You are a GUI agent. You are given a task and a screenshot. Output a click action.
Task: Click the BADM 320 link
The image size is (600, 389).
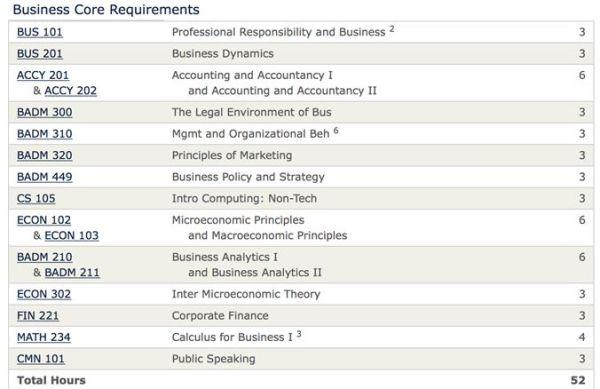[44, 155]
